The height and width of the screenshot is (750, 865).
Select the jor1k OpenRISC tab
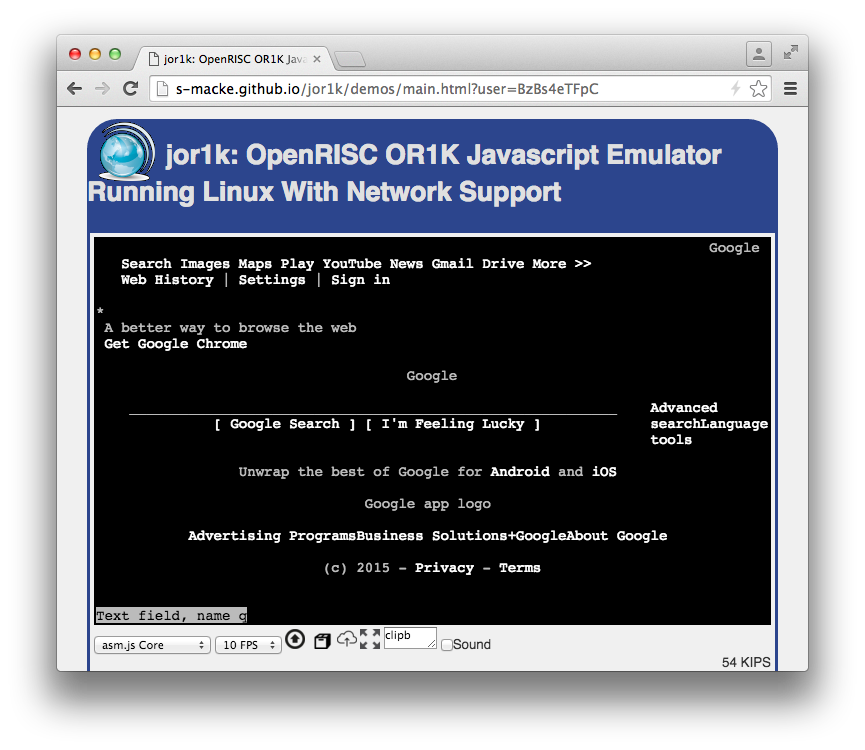point(233,59)
